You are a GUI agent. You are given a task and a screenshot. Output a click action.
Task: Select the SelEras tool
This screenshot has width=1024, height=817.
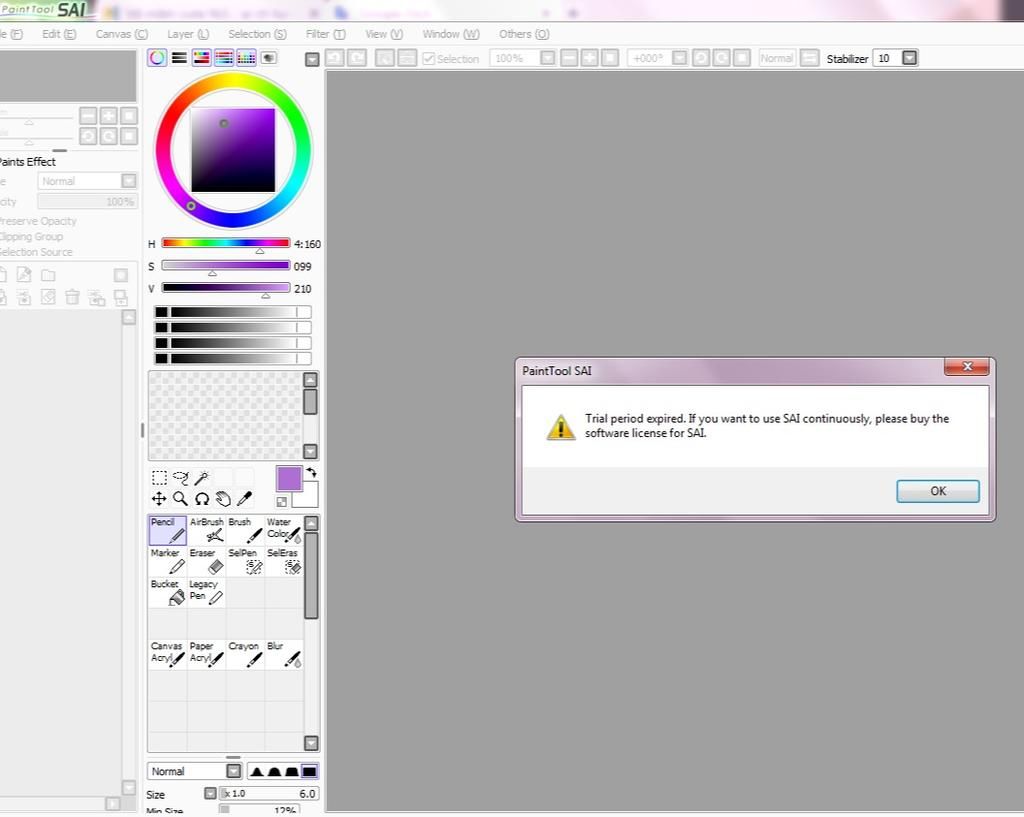[x=283, y=561]
